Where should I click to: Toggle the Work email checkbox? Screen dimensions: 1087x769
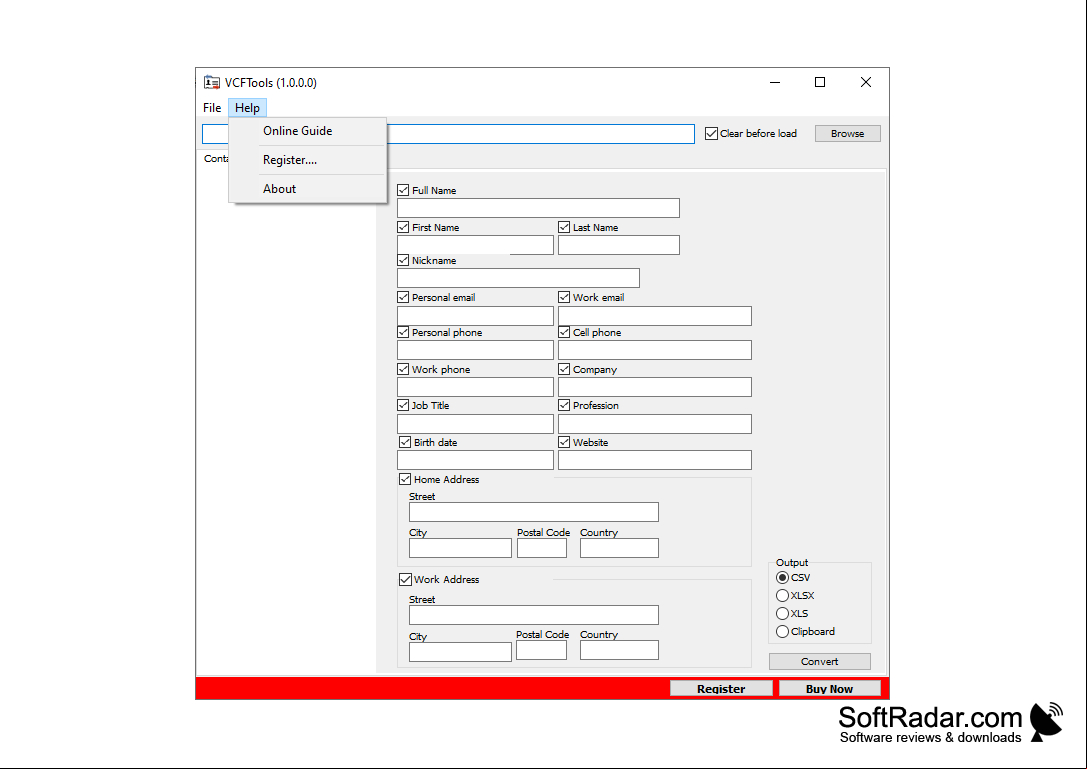[564, 297]
